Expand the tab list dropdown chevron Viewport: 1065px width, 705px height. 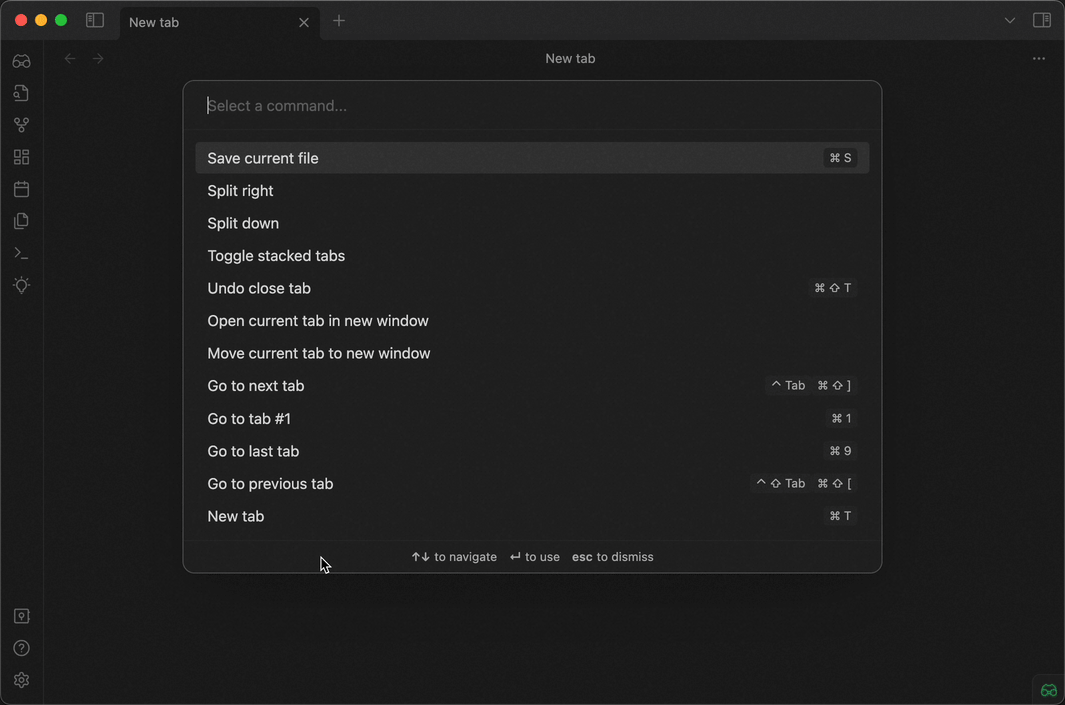(x=1010, y=20)
